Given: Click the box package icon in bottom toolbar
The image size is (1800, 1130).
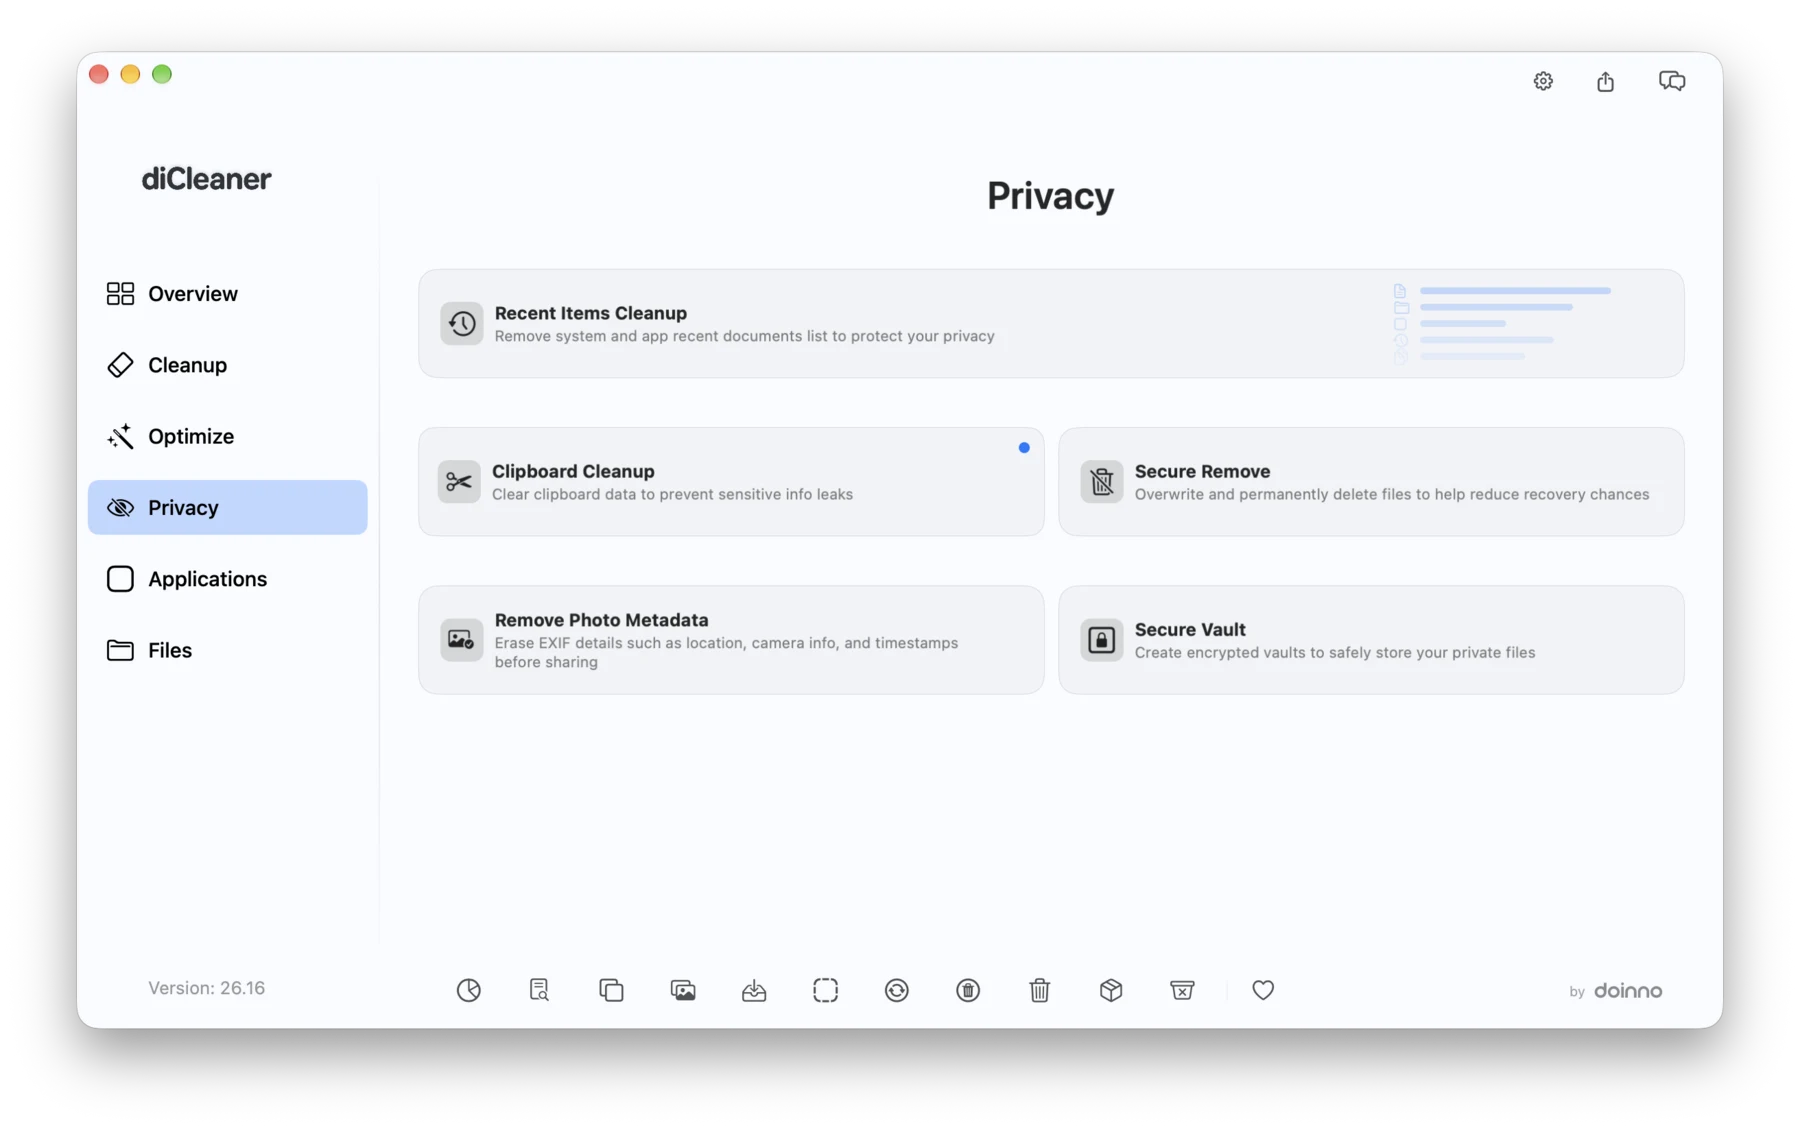Looking at the screenshot, I should click(x=1111, y=990).
